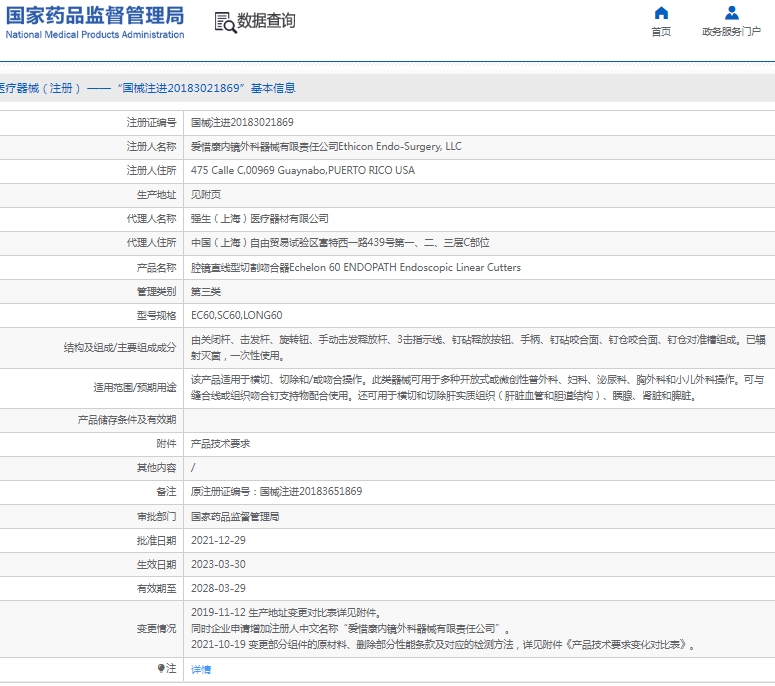
Task: Click the 注册证编号 label
Action: pyautogui.click(x=151, y=122)
